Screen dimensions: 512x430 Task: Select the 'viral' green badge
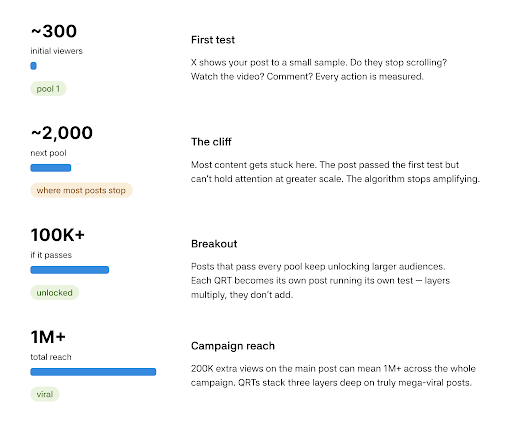[x=45, y=394]
